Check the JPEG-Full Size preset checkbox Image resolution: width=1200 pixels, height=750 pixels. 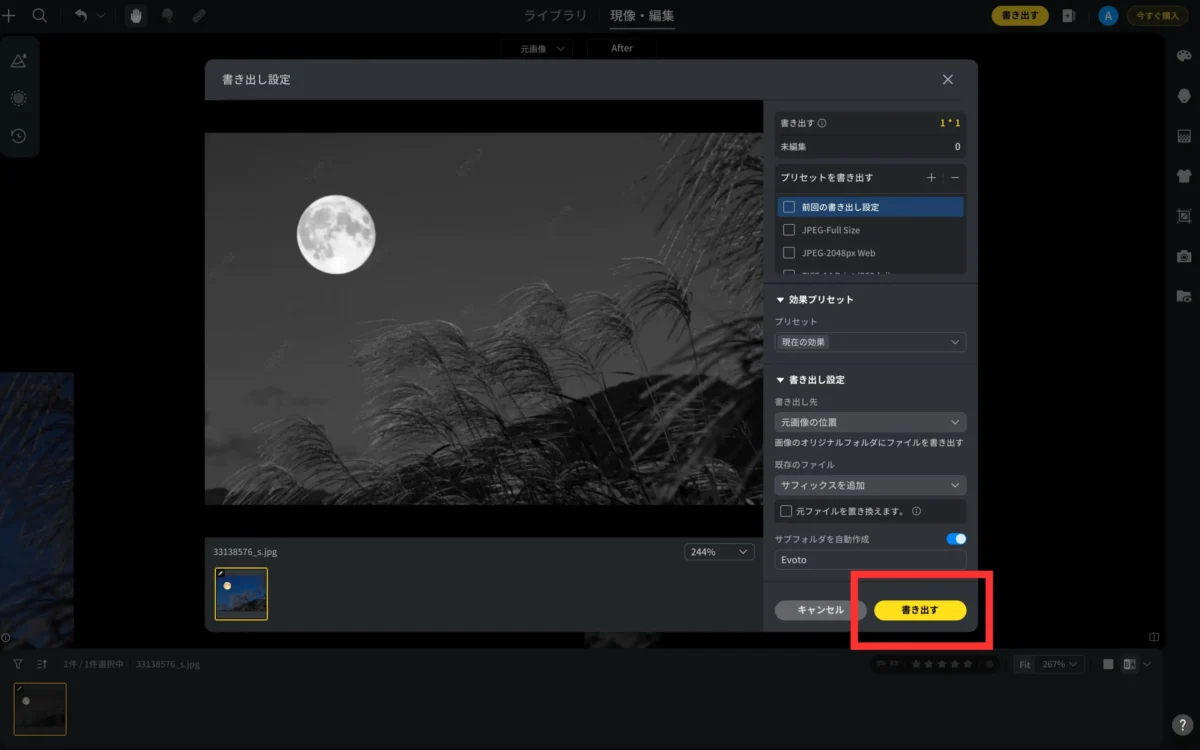pos(789,230)
